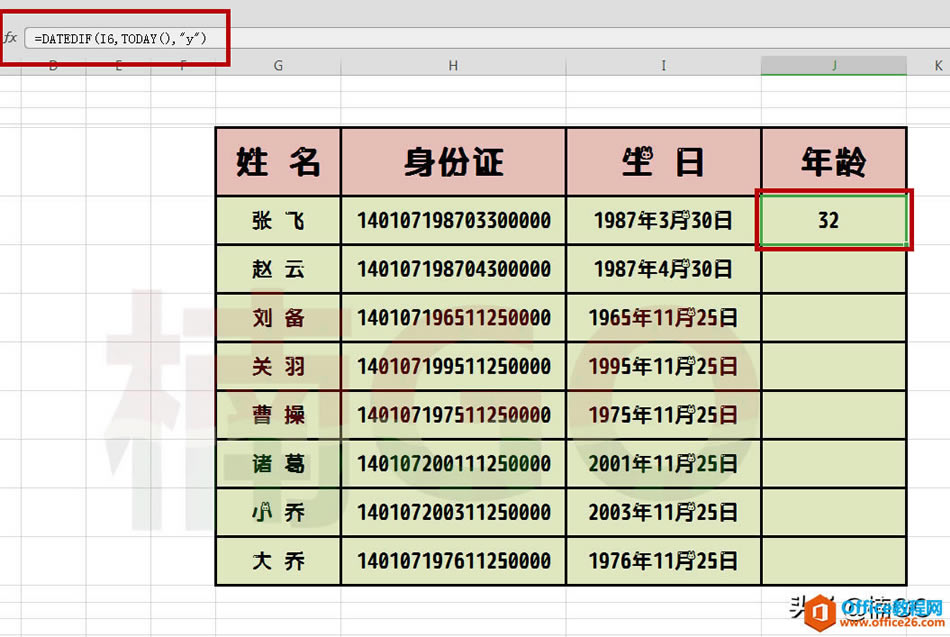The width and height of the screenshot is (950, 637).
Task: Select the cell with name 赵云
Action: (x=279, y=269)
